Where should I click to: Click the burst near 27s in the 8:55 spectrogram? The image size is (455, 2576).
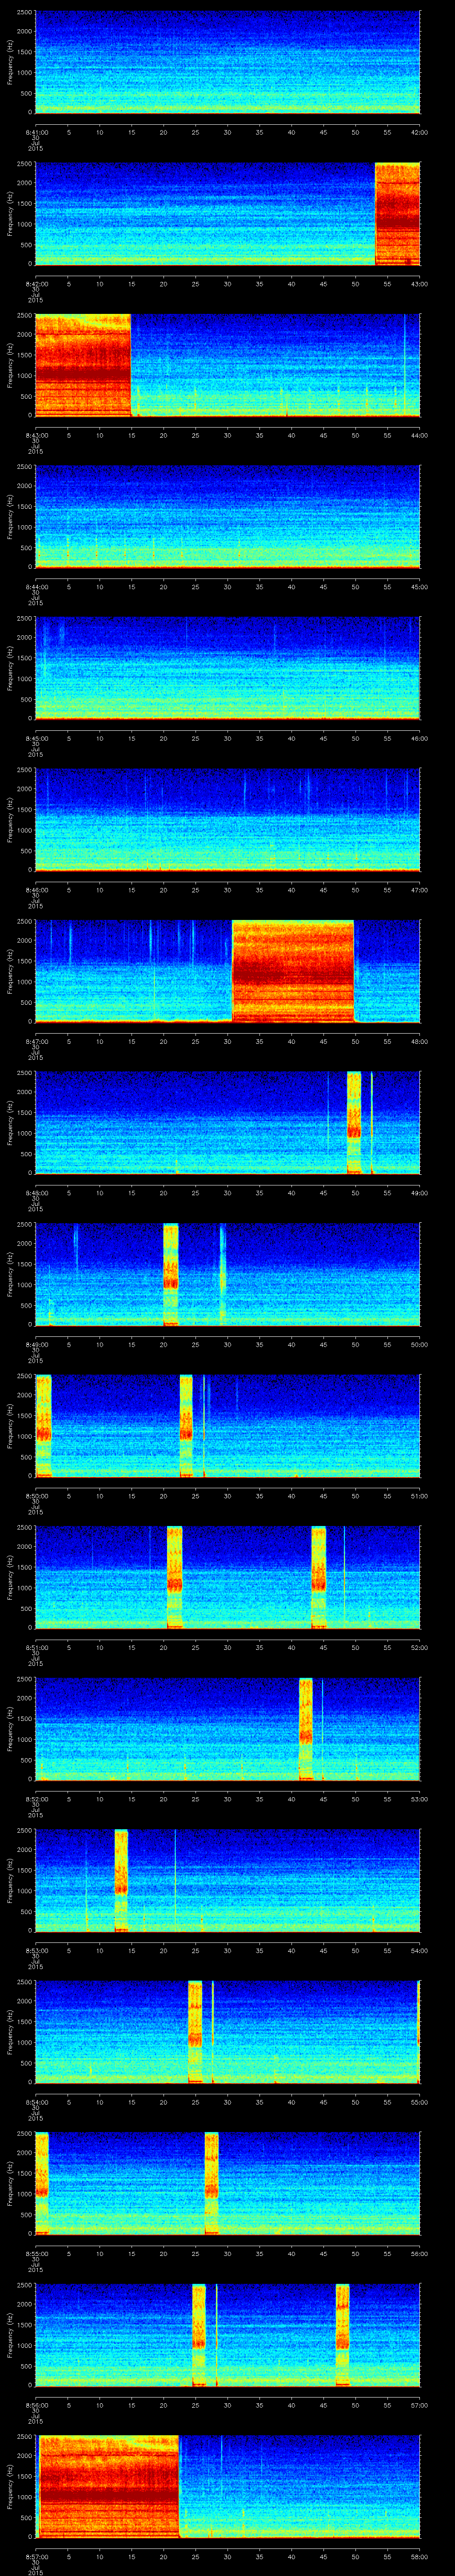(211, 2183)
